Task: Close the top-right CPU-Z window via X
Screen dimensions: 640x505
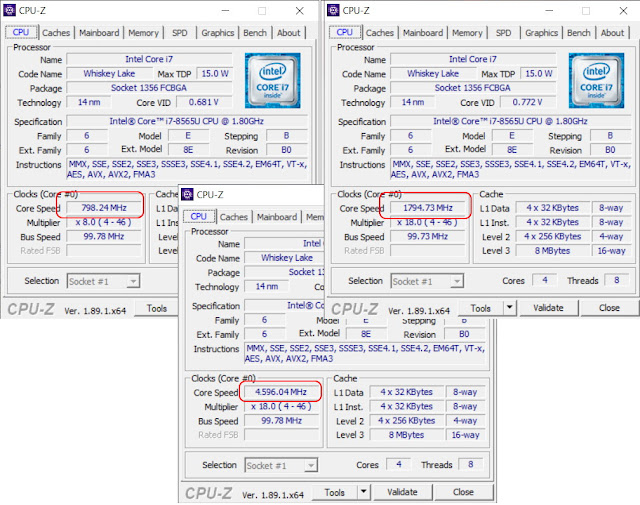Action: (x=623, y=11)
